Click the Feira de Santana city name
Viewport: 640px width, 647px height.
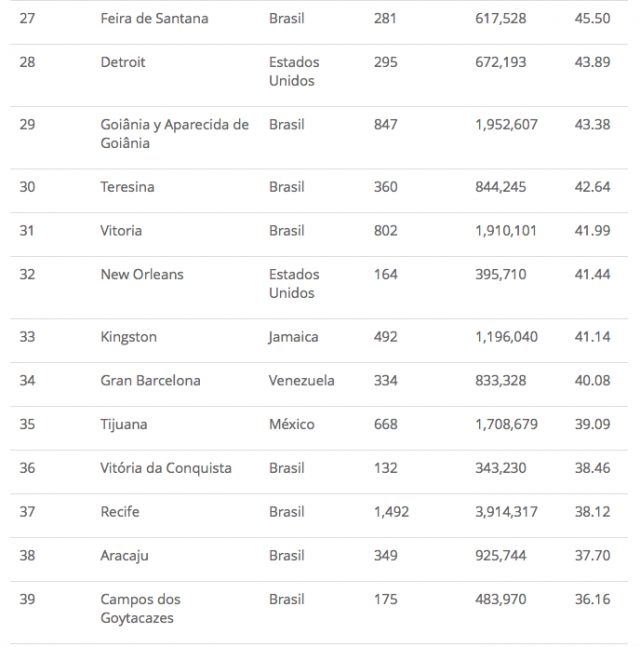(x=154, y=19)
